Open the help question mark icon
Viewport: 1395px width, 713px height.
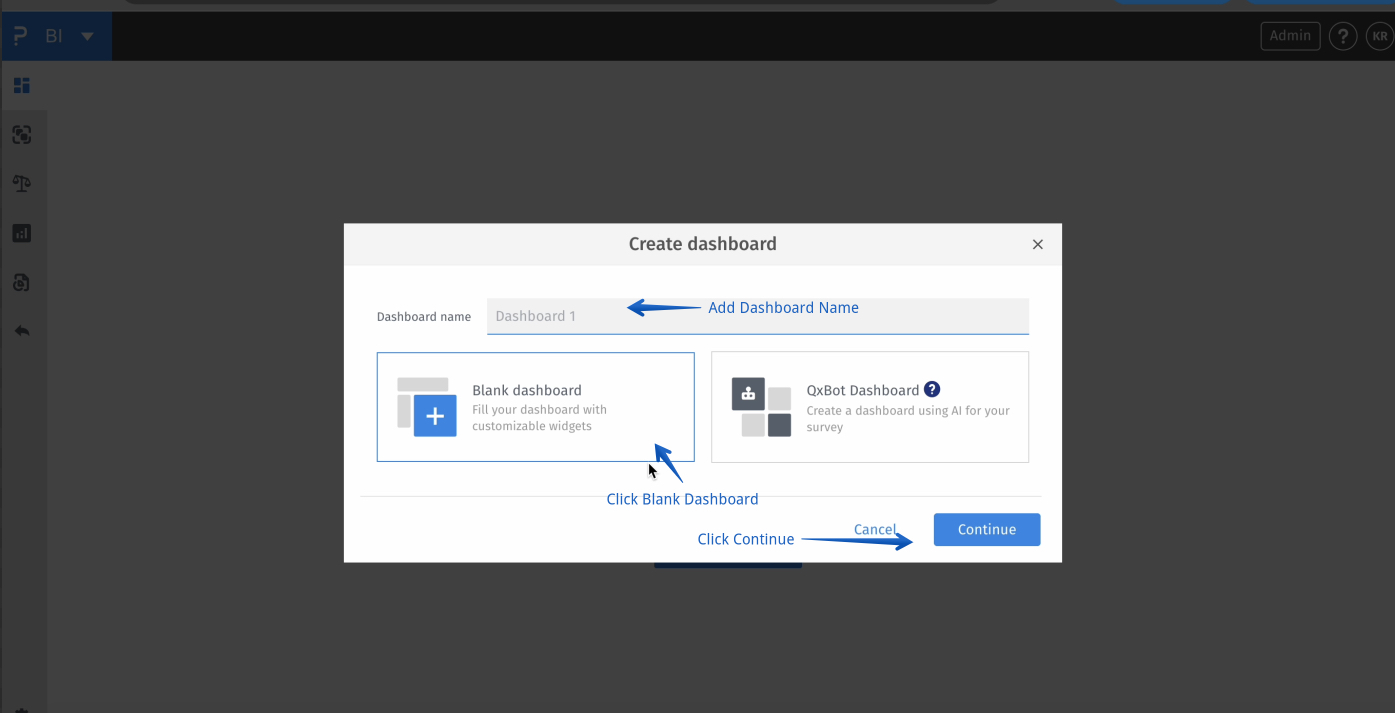pos(1343,35)
